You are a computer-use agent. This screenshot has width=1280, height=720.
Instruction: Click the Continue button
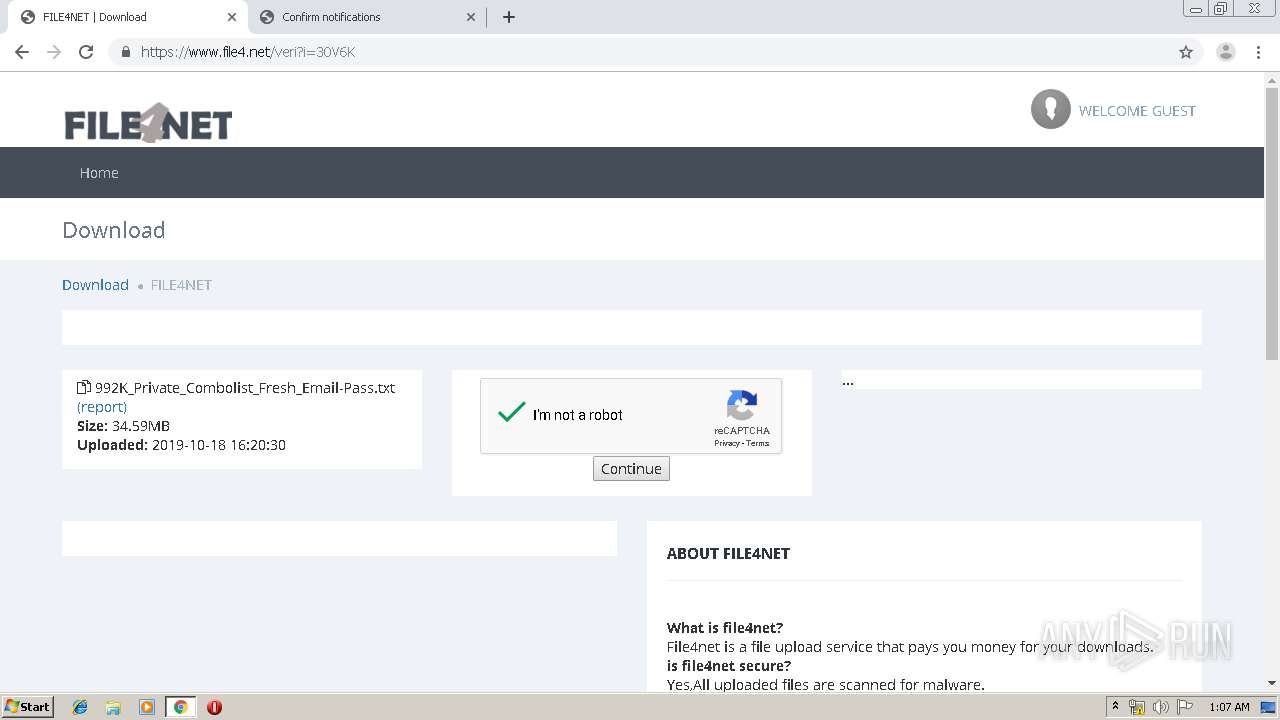[x=631, y=469]
